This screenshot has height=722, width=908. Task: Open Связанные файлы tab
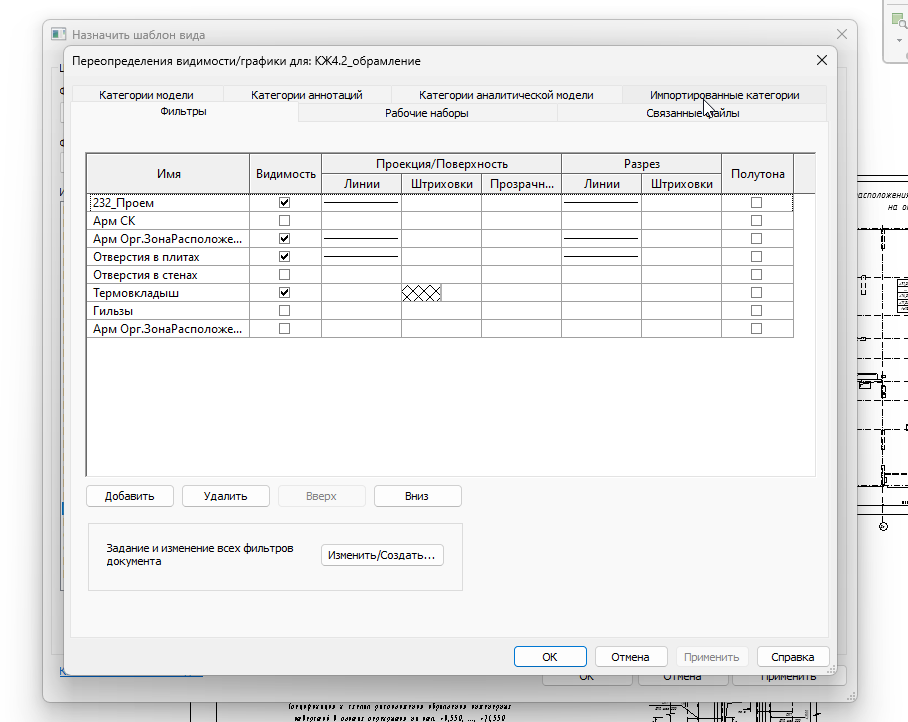[x=693, y=113]
